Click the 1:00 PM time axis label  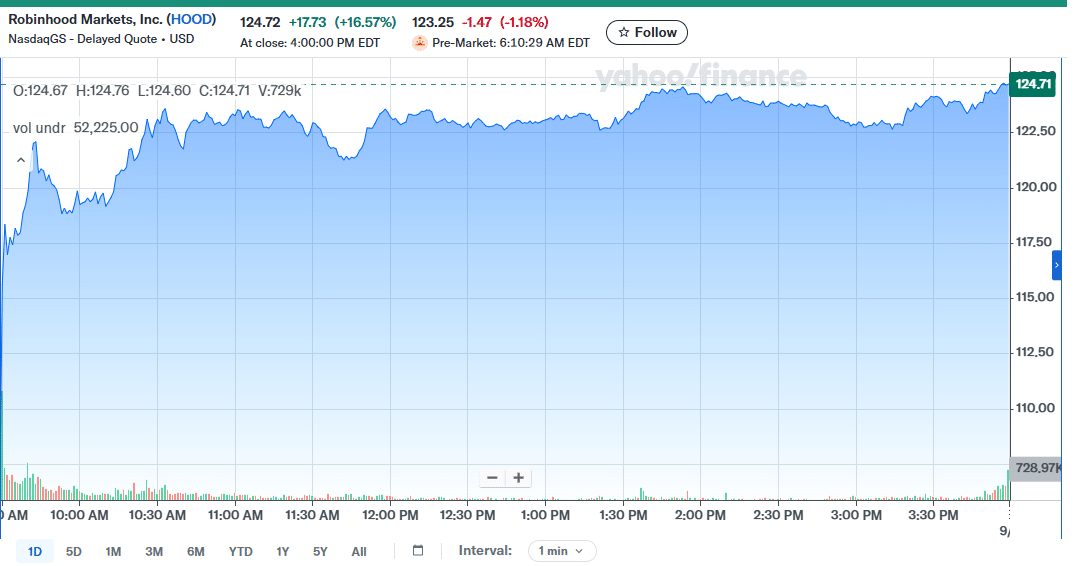coord(545,515)
